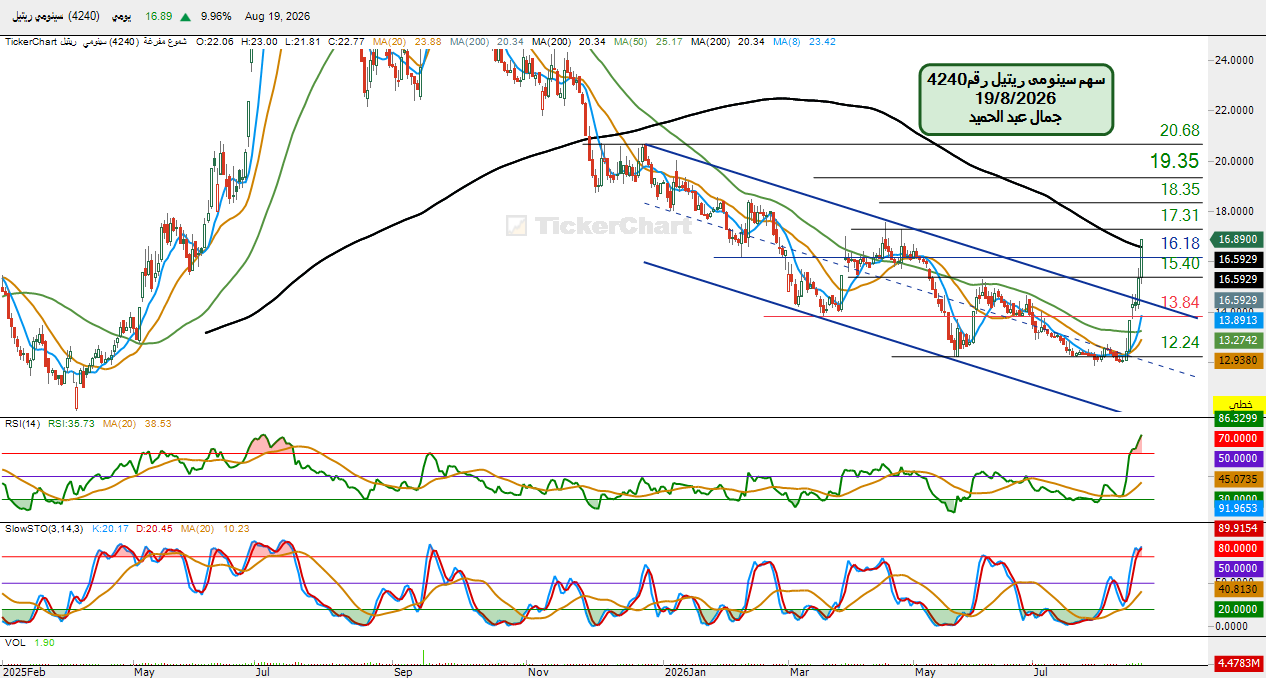
Task: Select the VOL indicator label
Action: [15, 643]
